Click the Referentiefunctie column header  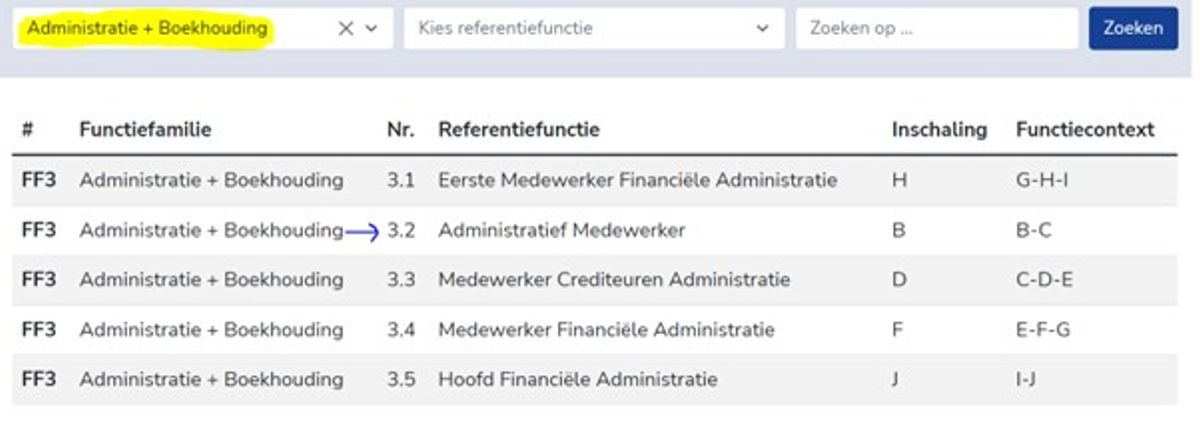(519, 130)
